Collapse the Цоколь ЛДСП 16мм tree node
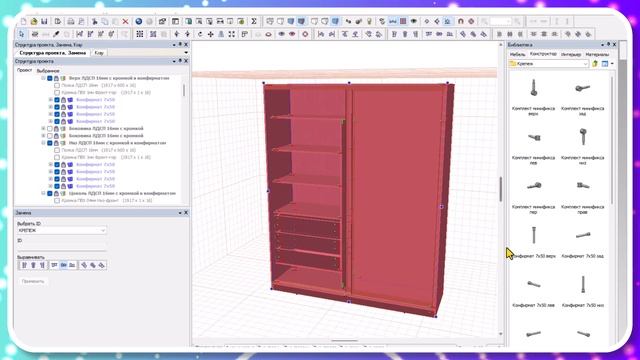 [x=43, y=193]
